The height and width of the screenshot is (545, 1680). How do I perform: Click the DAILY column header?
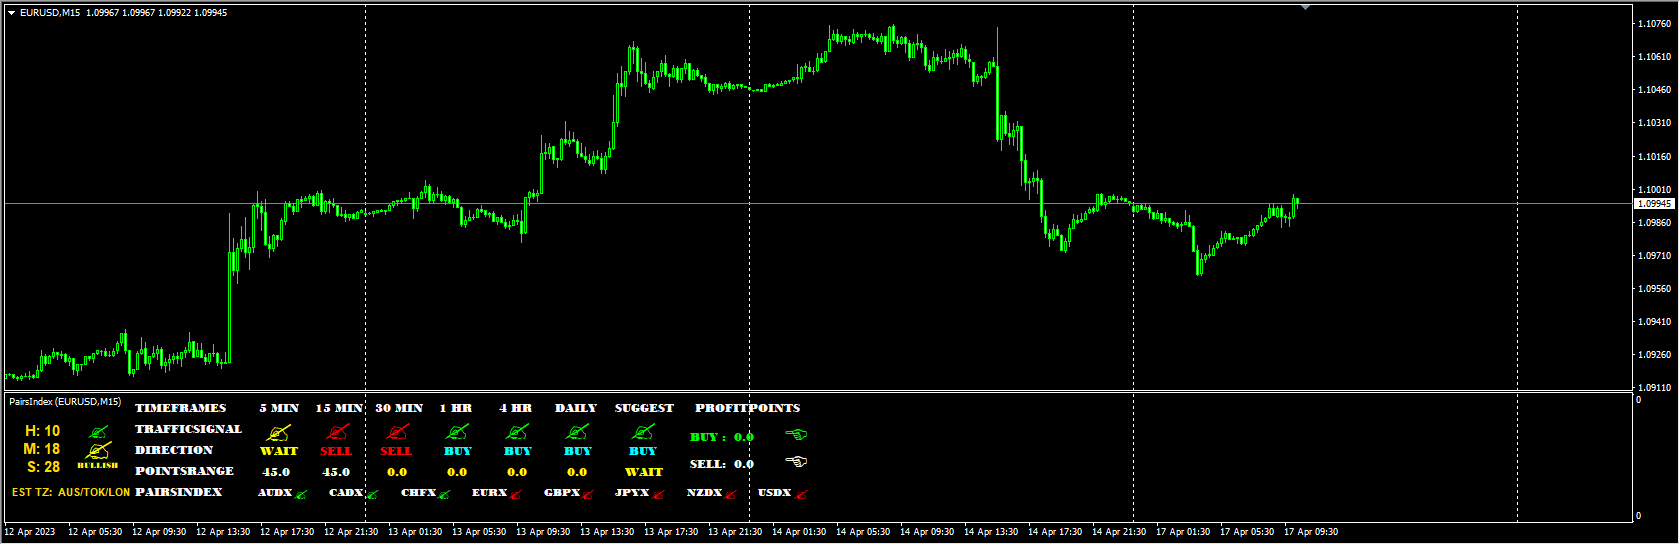(576, 408)
